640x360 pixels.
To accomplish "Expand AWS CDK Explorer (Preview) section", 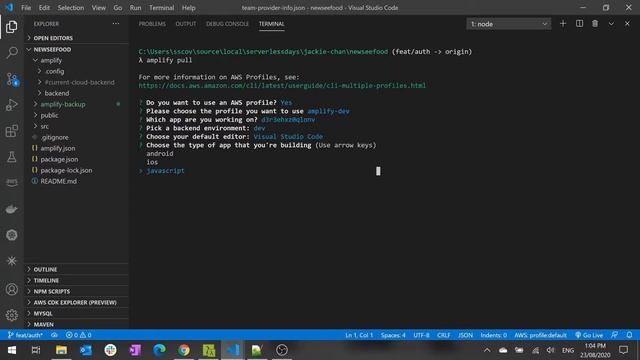I will 77,303.
